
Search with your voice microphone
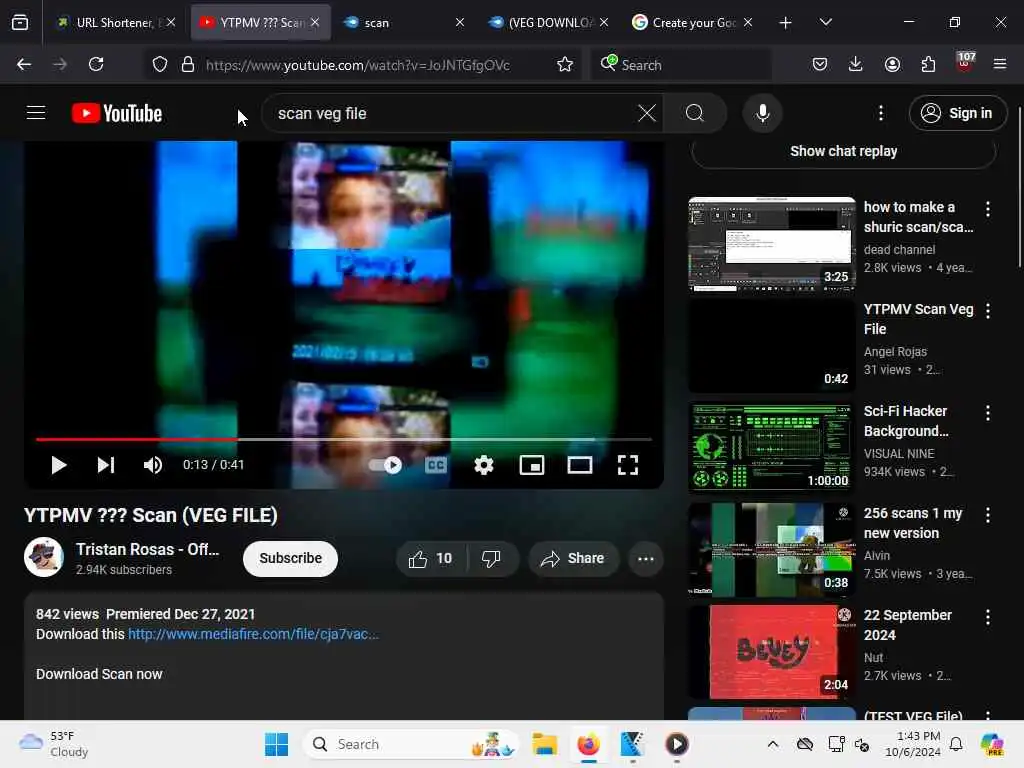coord(762,113)
